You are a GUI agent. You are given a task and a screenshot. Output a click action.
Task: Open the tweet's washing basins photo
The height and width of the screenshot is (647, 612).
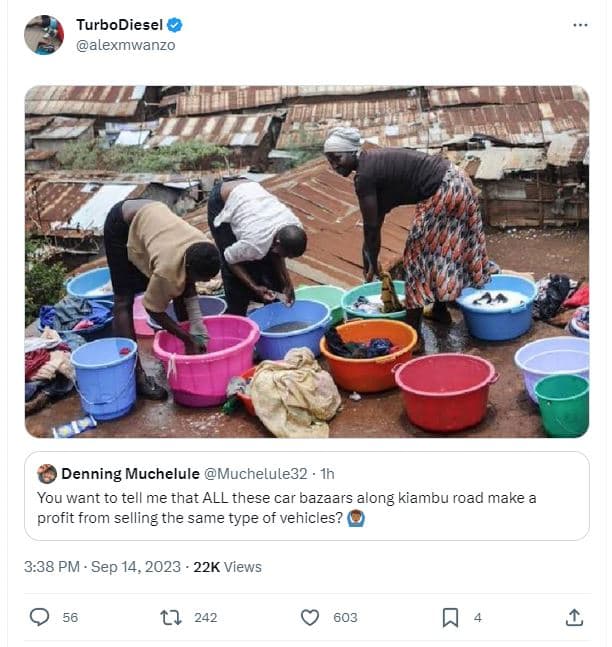click(x=306, y=261)
